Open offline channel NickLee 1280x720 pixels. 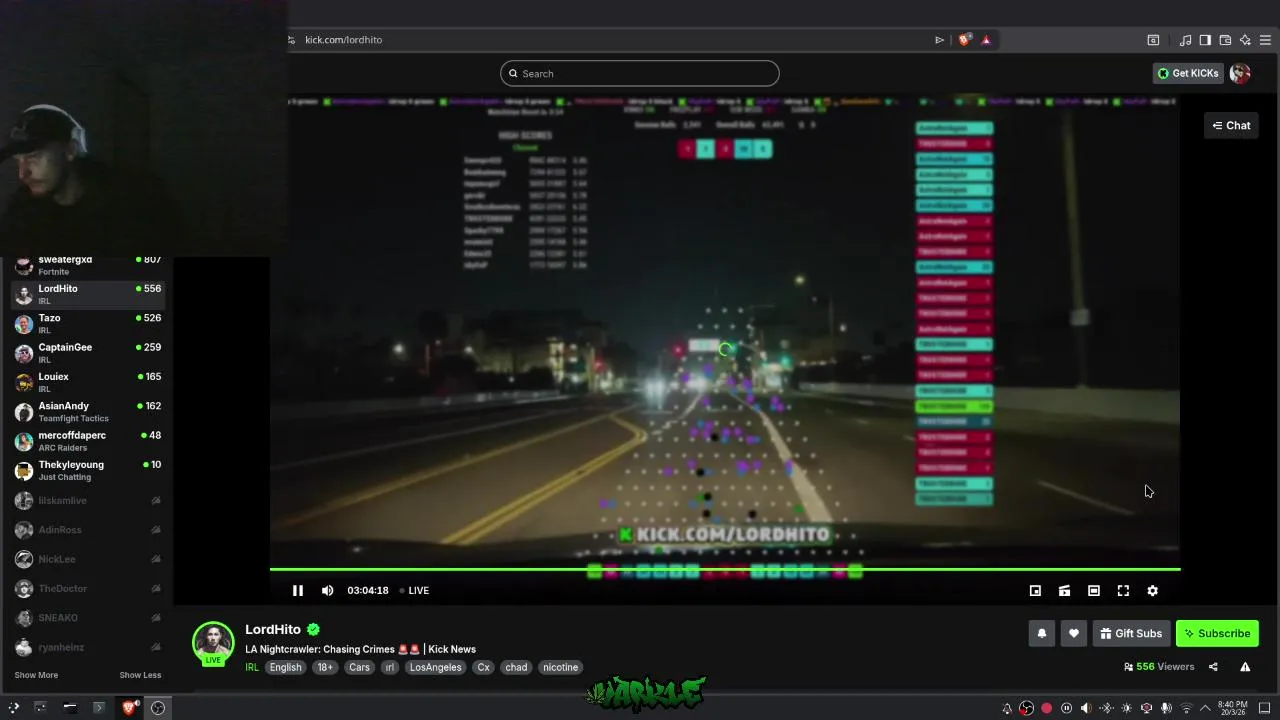coord(88,559)
